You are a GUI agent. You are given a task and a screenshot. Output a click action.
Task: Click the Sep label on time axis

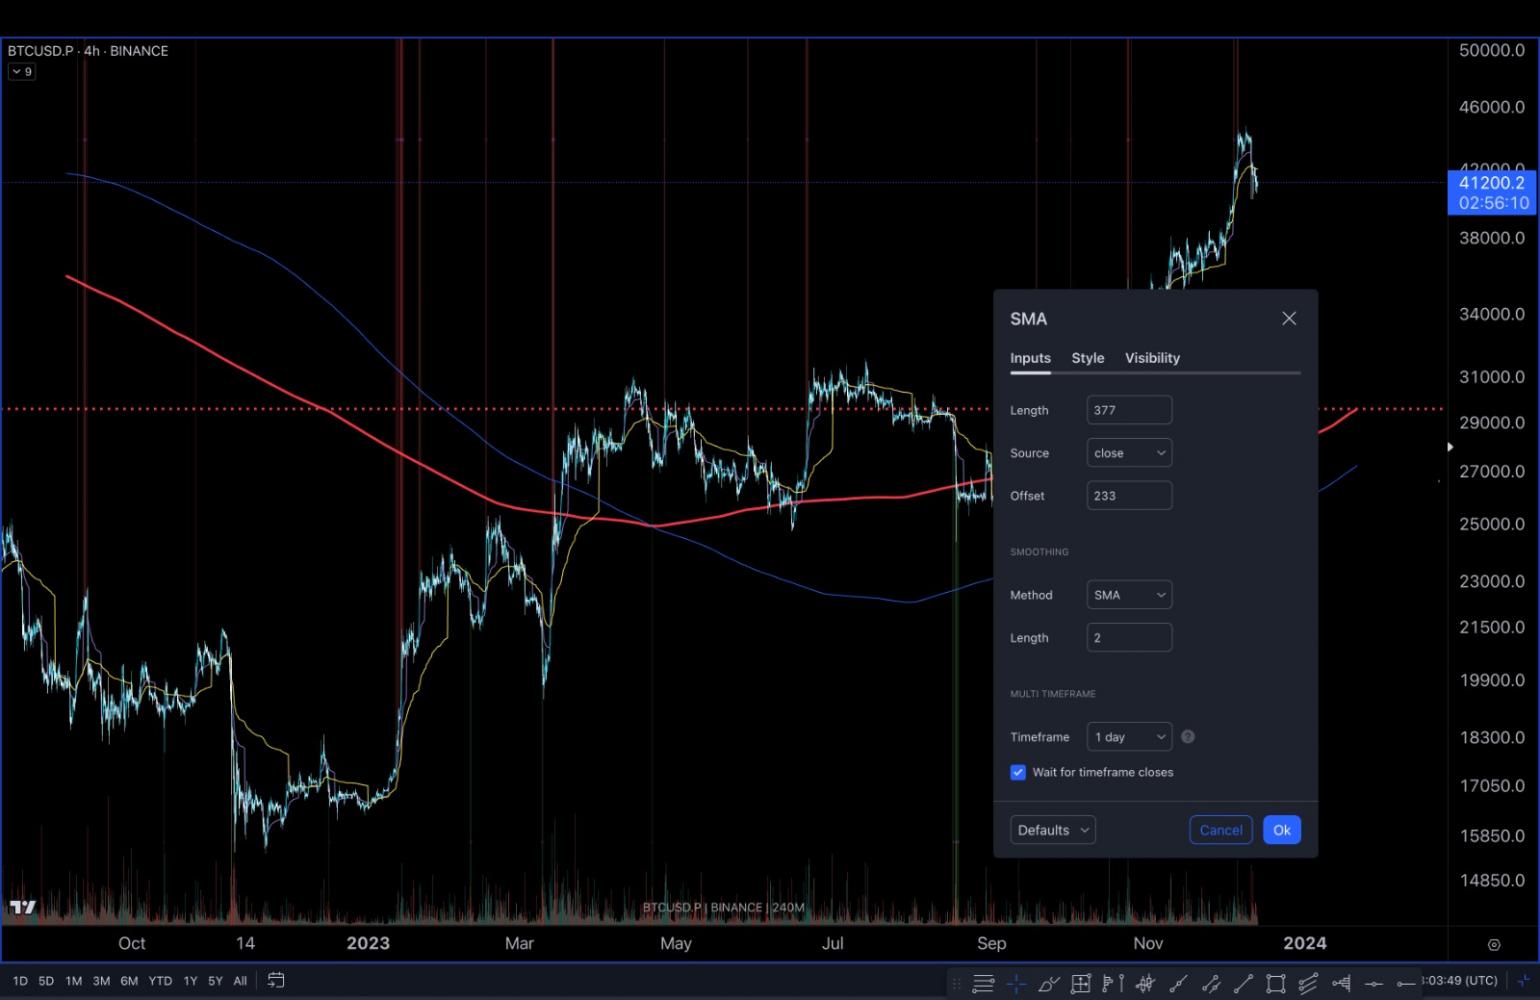pyautogui.click(x=991, y=943)
